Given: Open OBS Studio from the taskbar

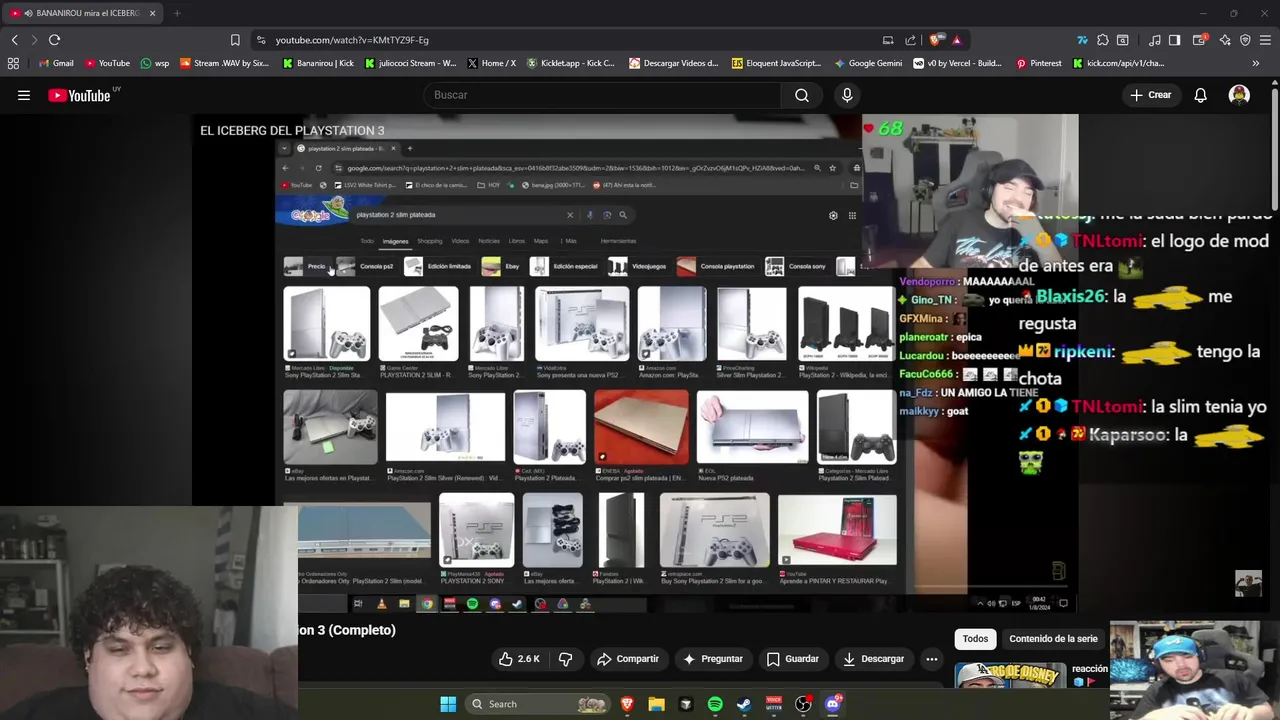Looking at the screenshot, I should pos(803,704).
